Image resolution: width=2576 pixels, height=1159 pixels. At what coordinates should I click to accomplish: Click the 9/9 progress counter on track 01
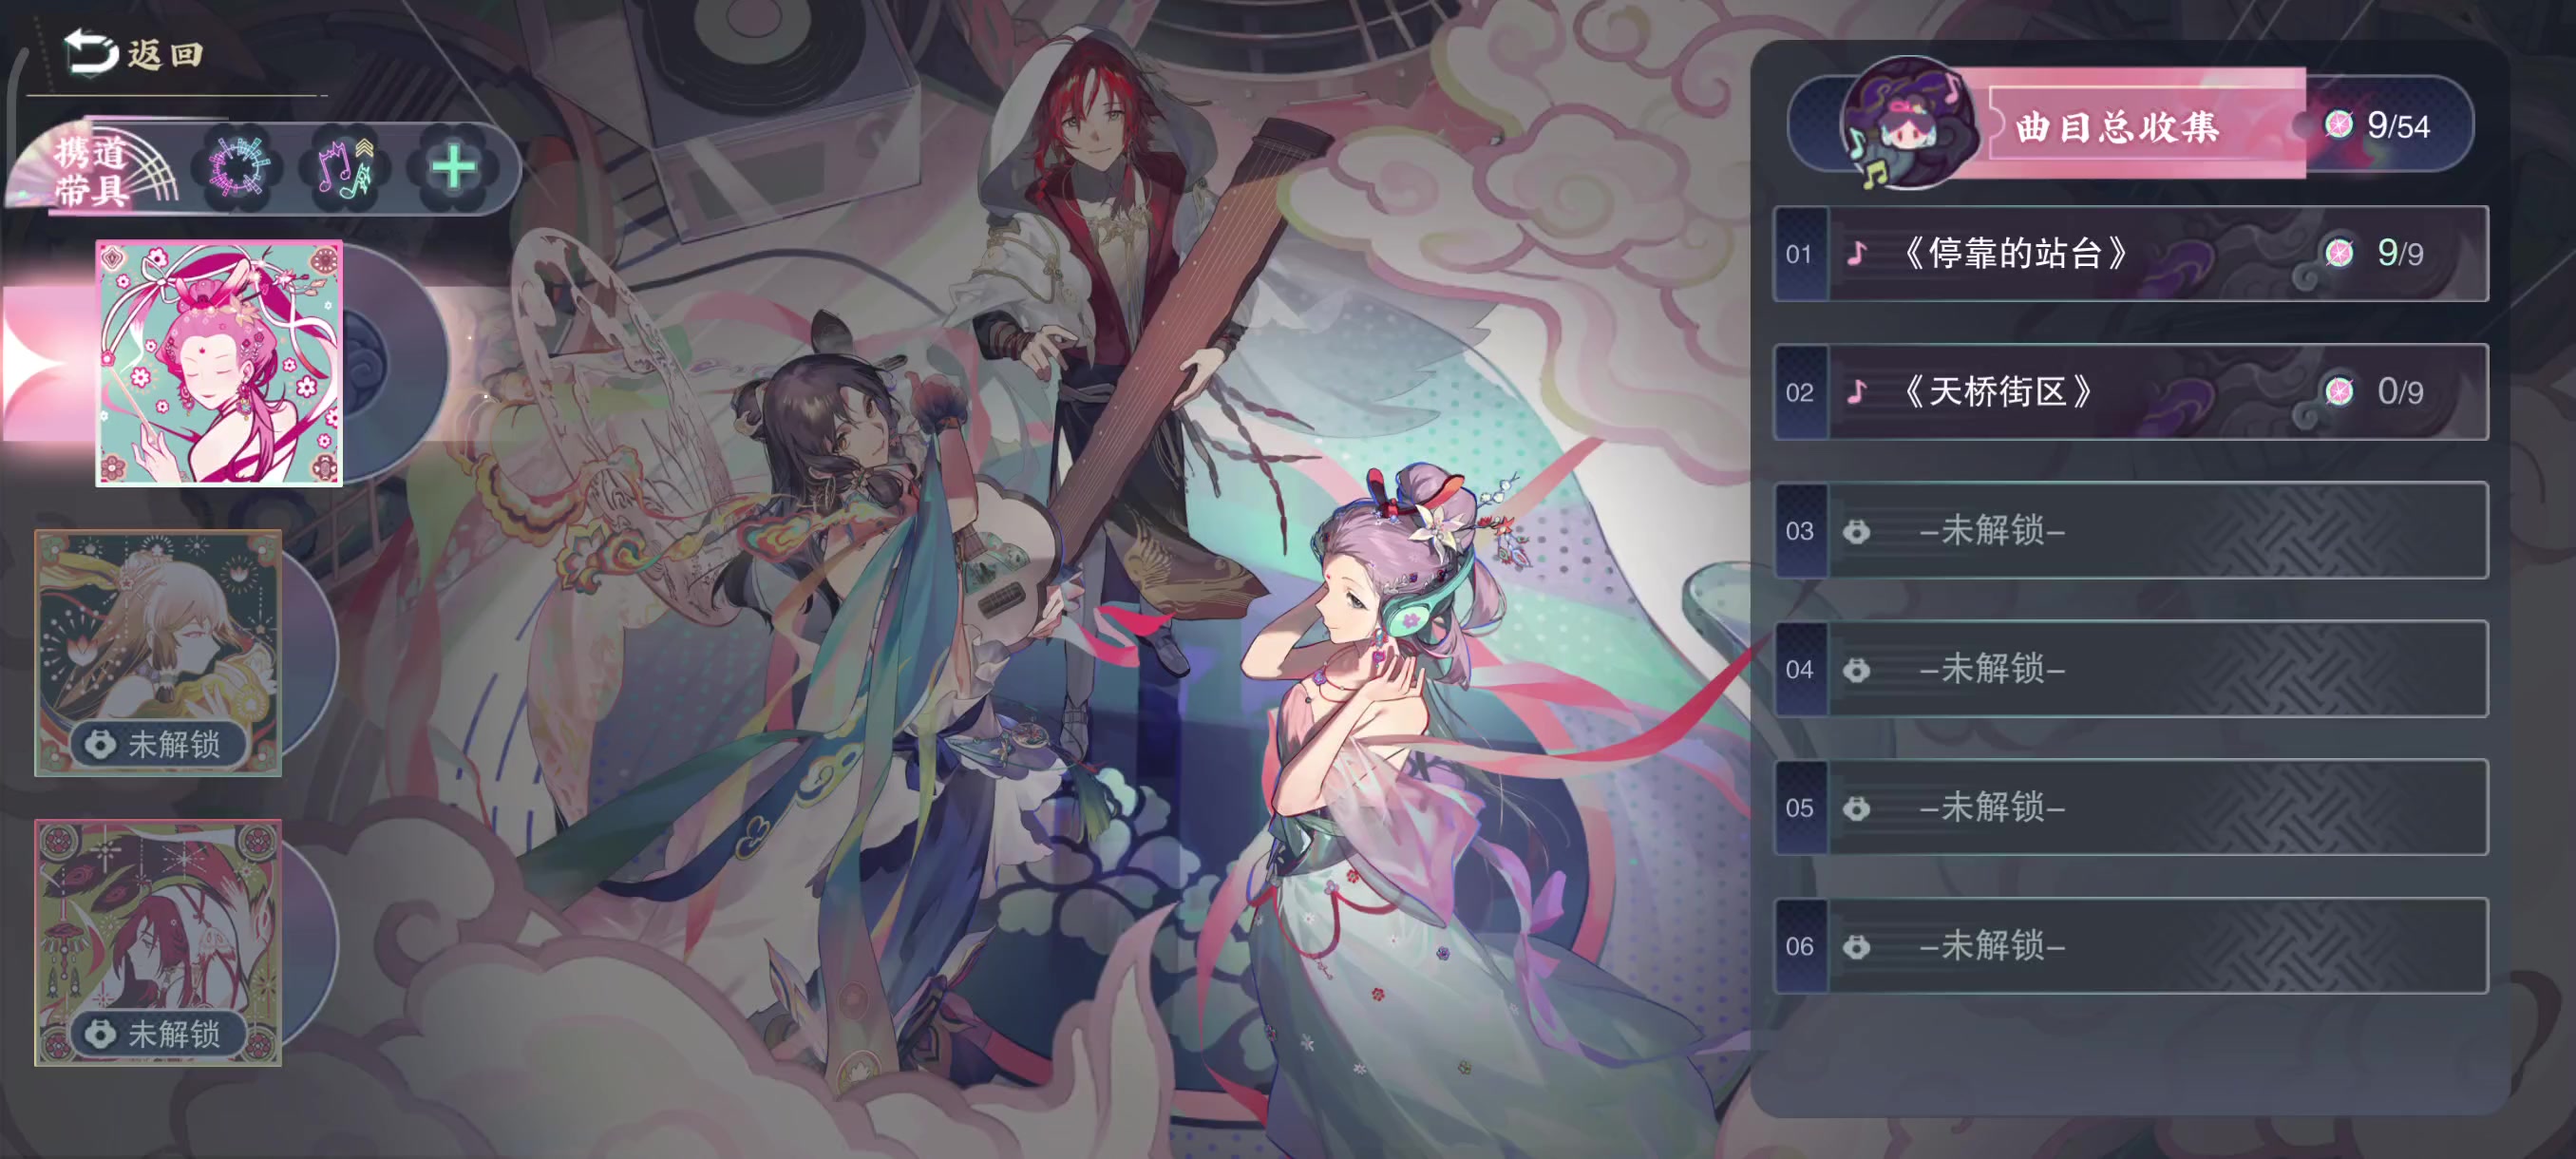(x=2399, y=254)
